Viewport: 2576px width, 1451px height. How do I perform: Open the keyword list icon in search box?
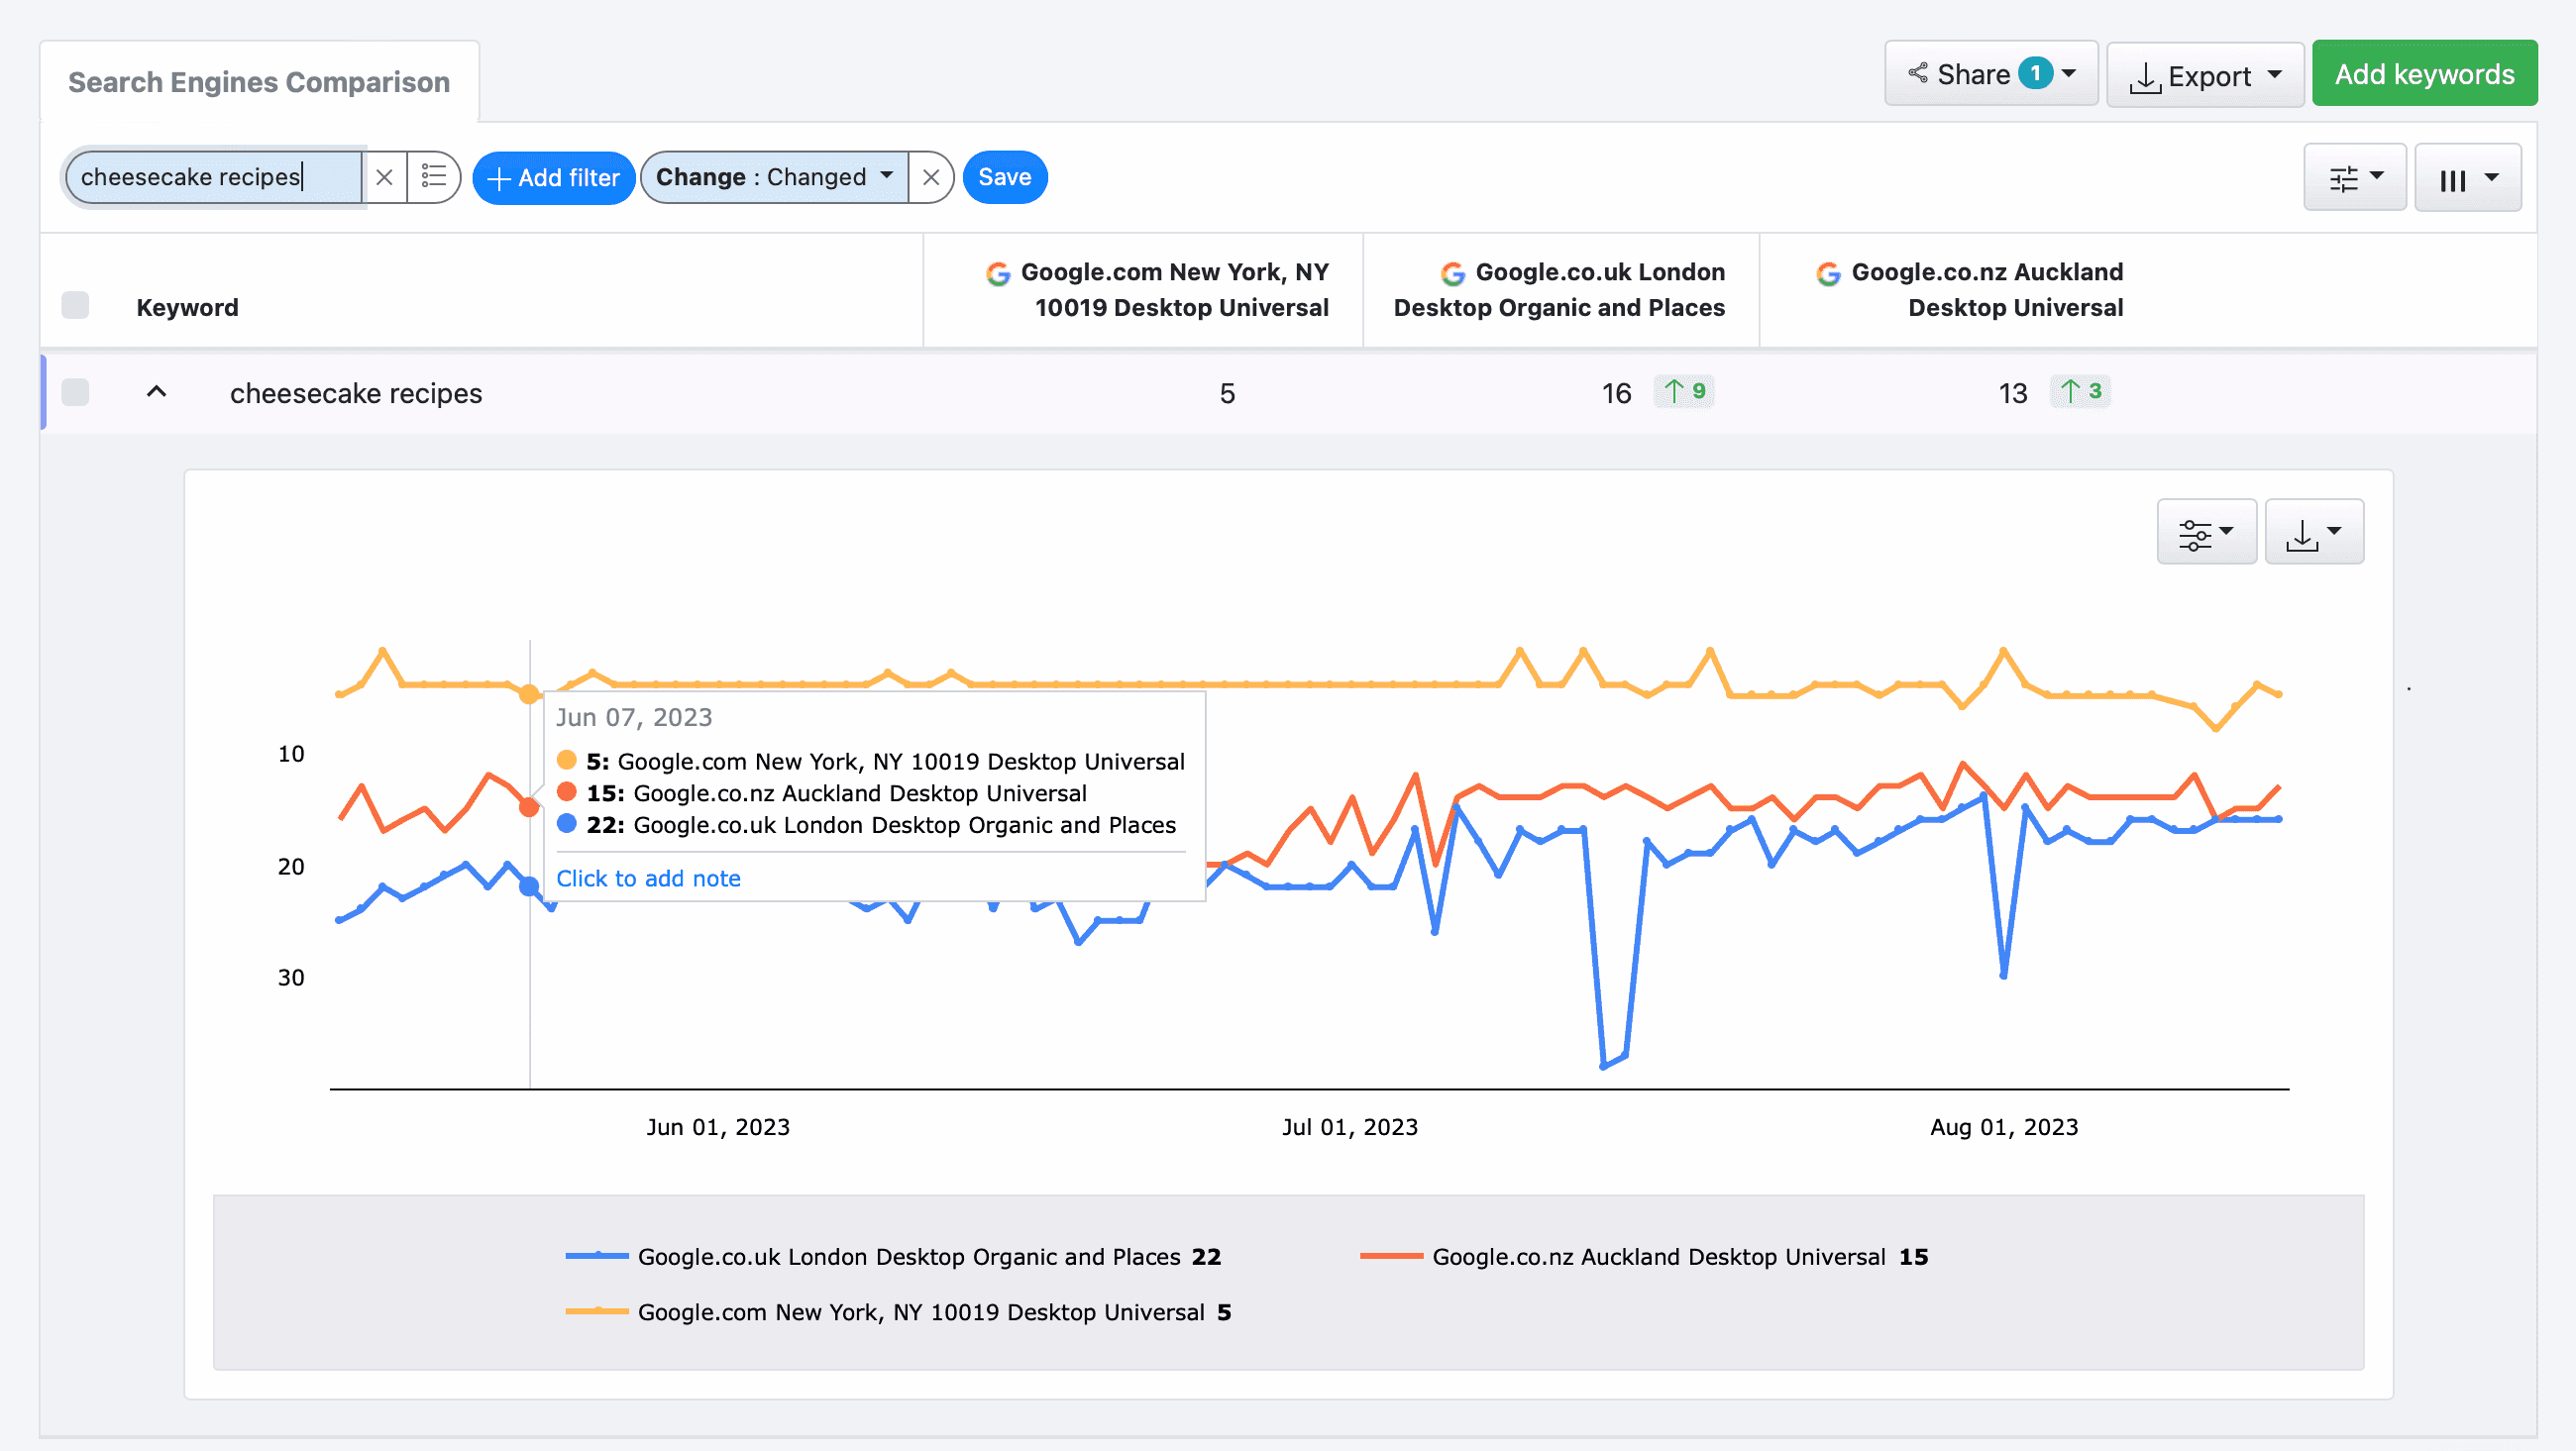433,177
